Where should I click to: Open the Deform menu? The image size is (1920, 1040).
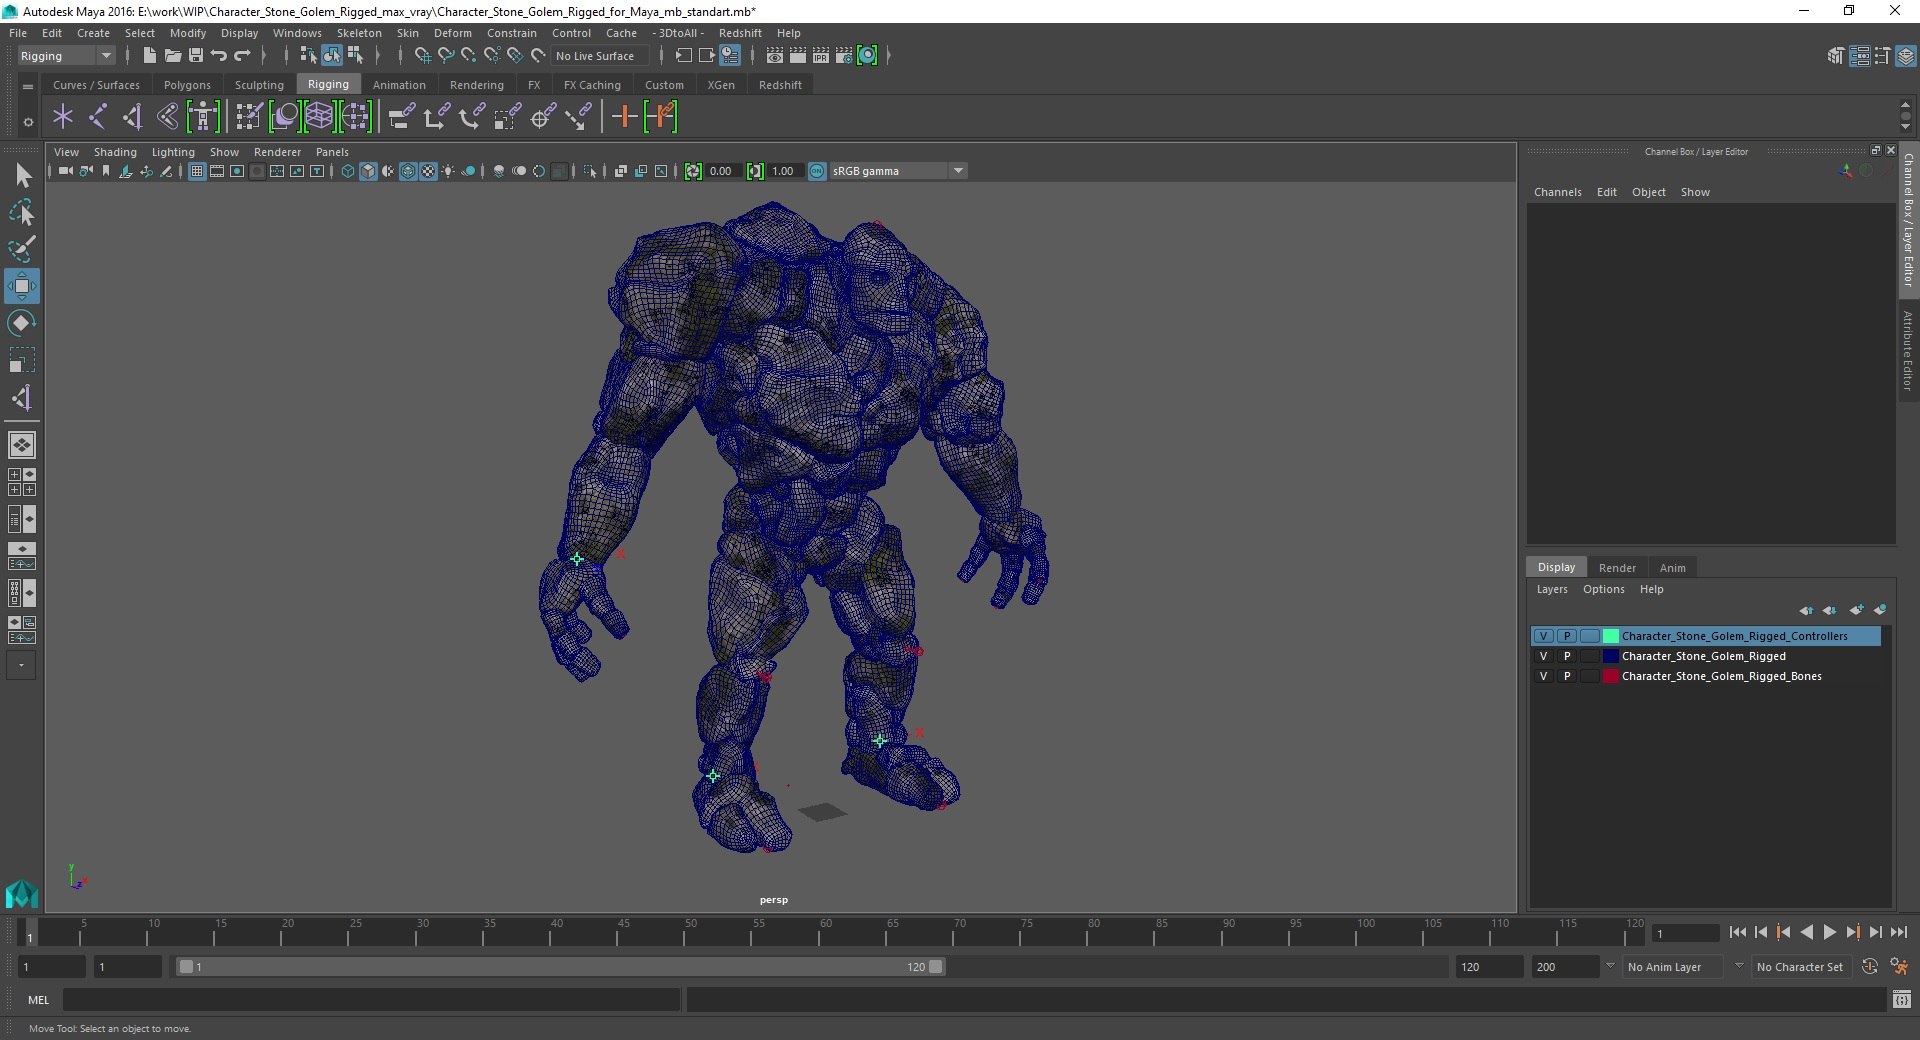452,33
